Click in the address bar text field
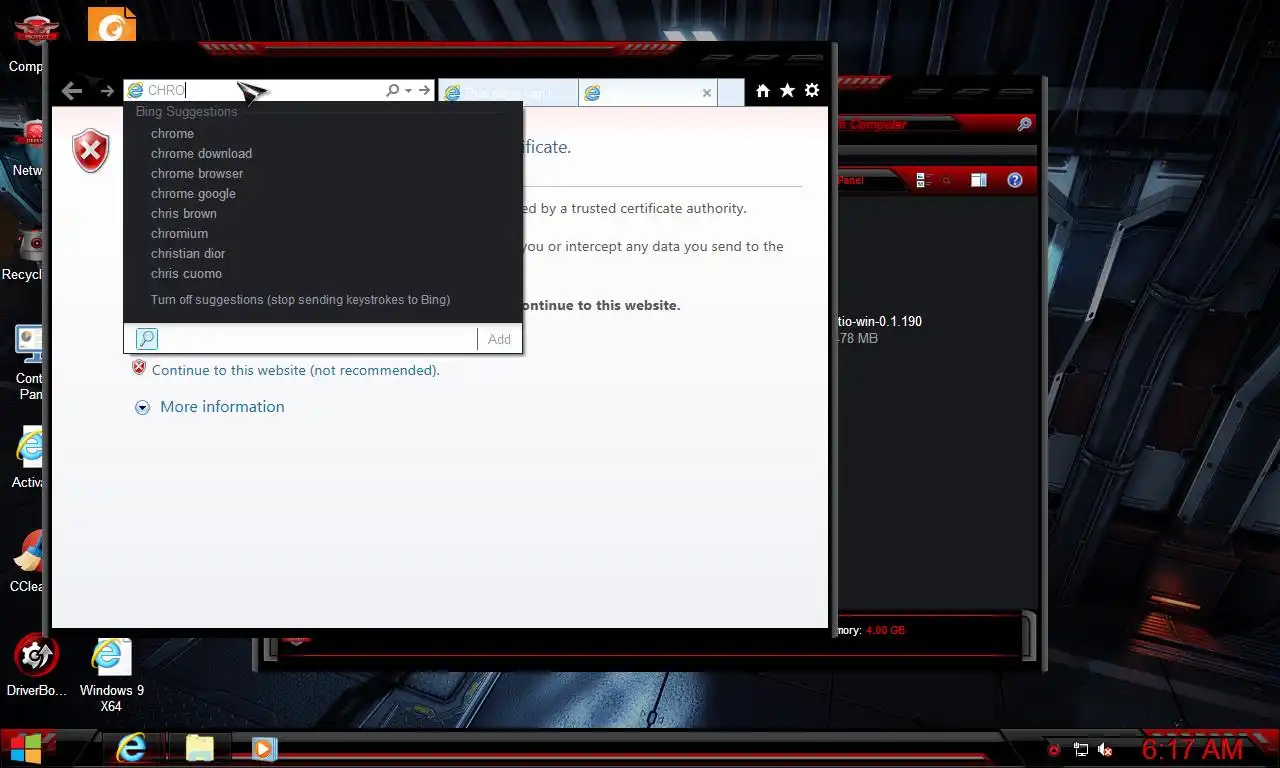 (x=265, y=91)
